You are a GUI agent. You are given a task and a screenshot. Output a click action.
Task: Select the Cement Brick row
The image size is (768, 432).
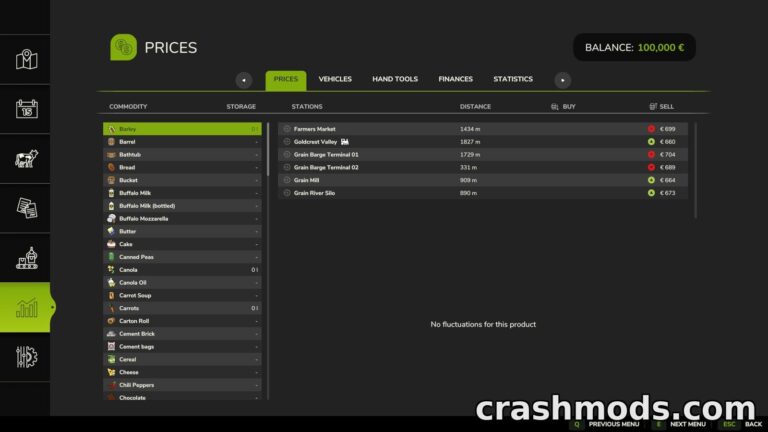click(182, 334)
